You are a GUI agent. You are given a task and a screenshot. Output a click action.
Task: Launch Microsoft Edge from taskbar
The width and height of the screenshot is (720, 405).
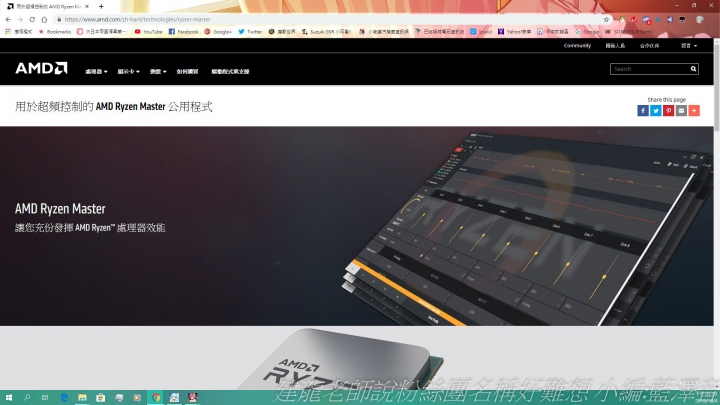click(x=64, y=398)
